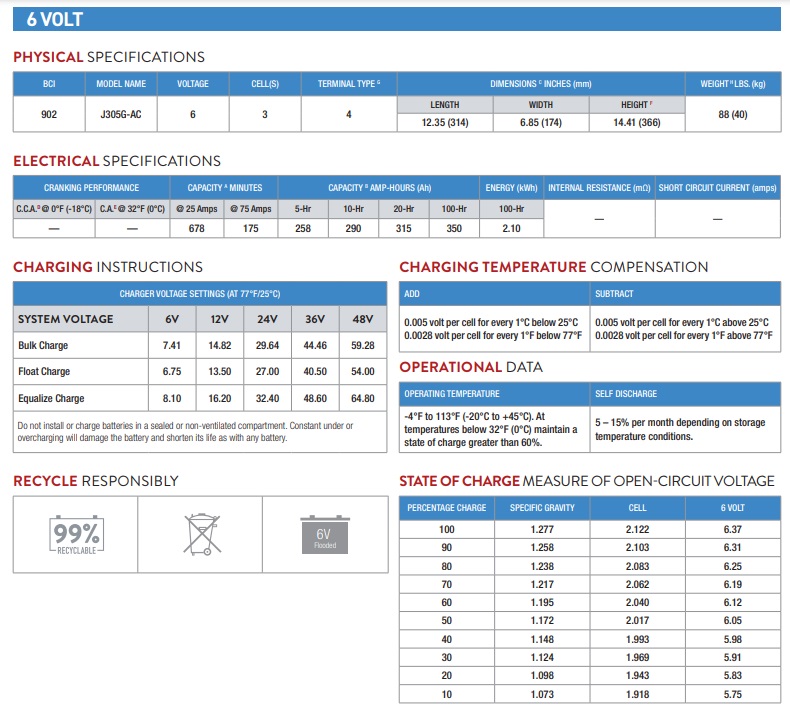Select specific gravity 1.172 at 50%
This screenshot has width=790, height=719.
click(x=542, y=620)
